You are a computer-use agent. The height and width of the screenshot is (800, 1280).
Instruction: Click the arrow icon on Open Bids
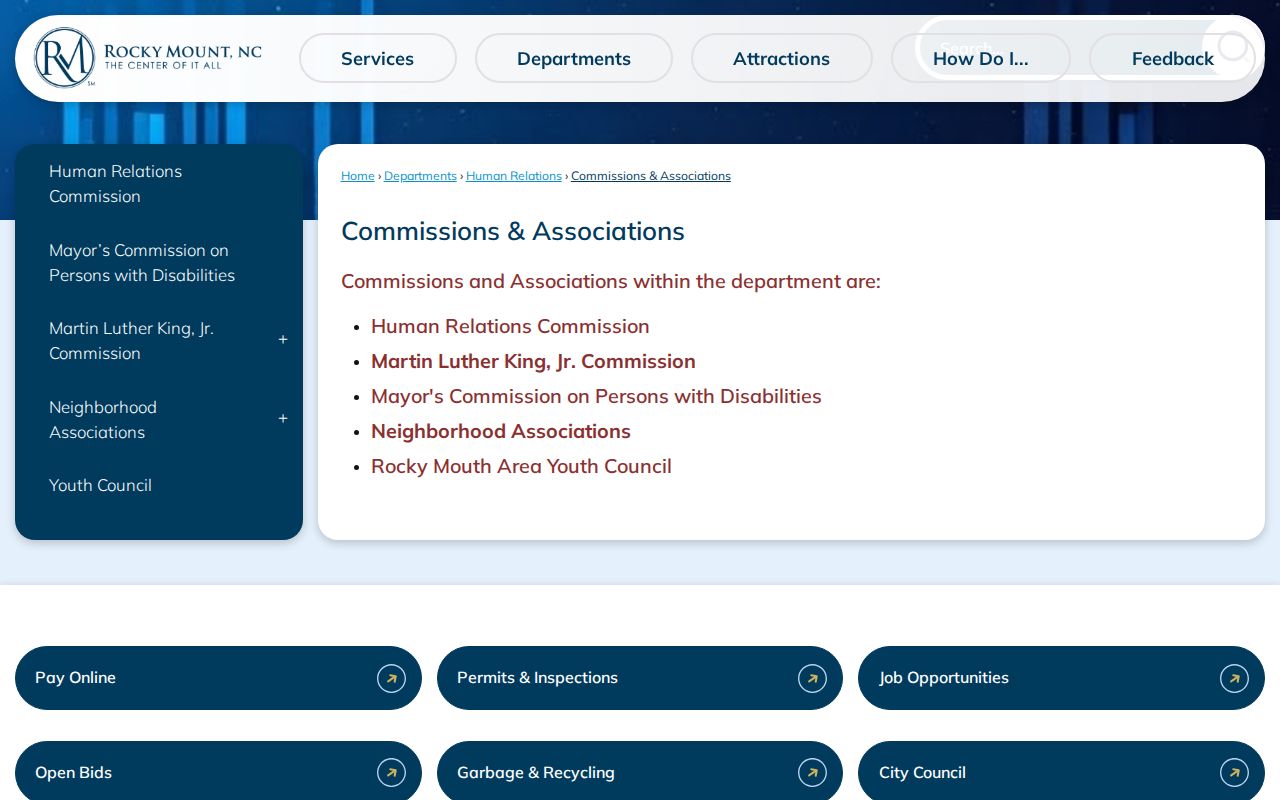tap(391, 773)
